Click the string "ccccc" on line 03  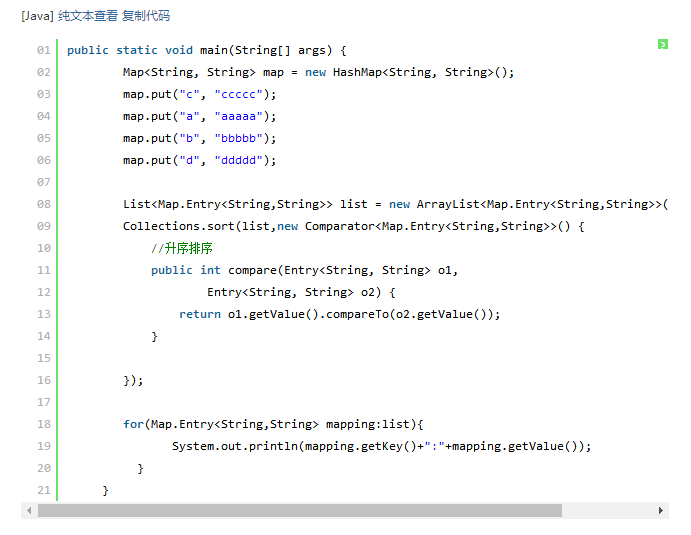pos(238,94)
